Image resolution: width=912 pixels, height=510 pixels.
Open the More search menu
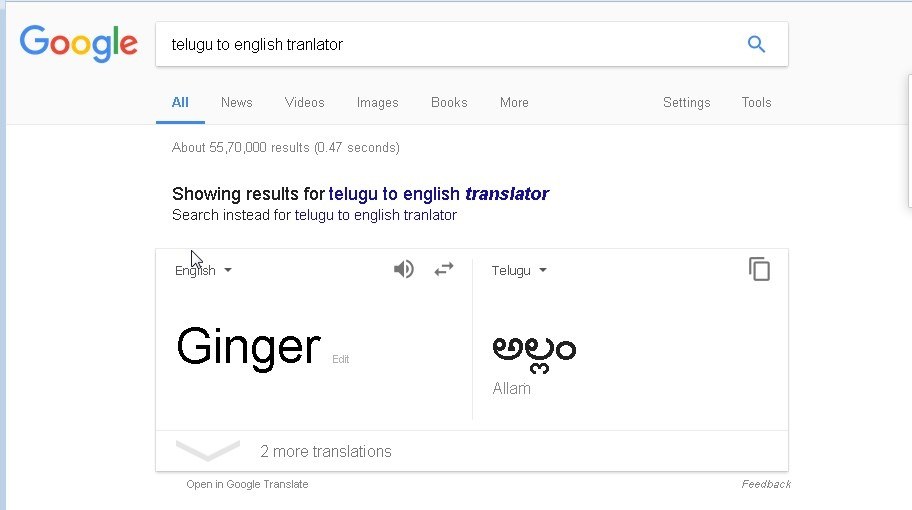(514, 102)
